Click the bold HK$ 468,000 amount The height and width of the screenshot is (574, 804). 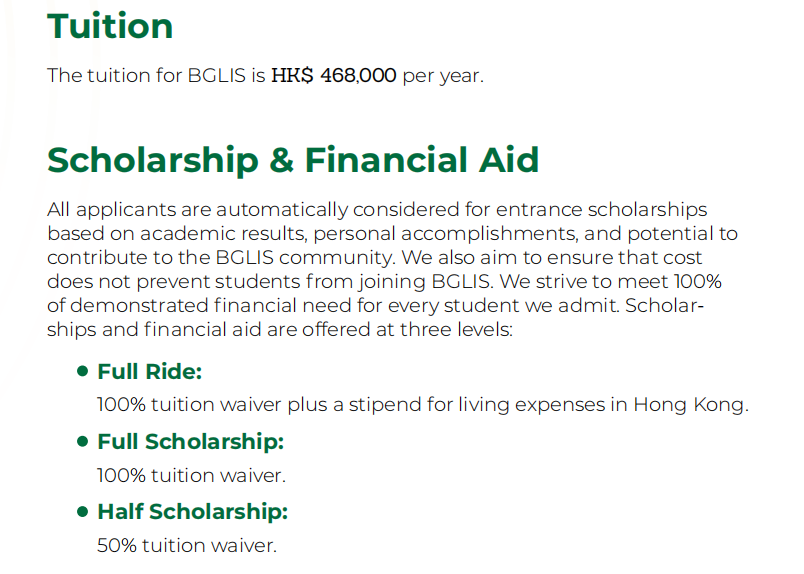coord(334,76)
